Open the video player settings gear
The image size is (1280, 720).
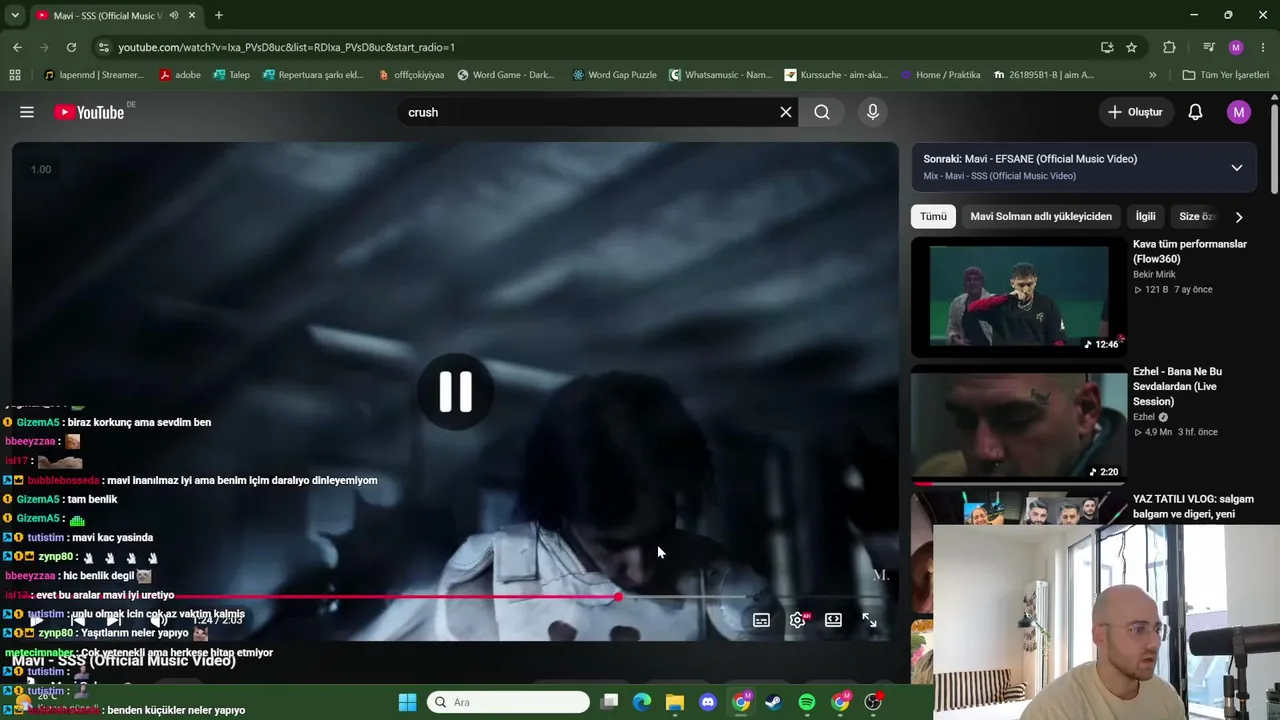tap(797, 620)
